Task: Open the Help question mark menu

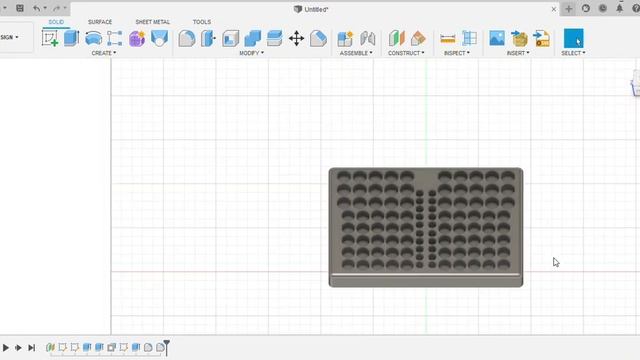Action: coord(636,8)
